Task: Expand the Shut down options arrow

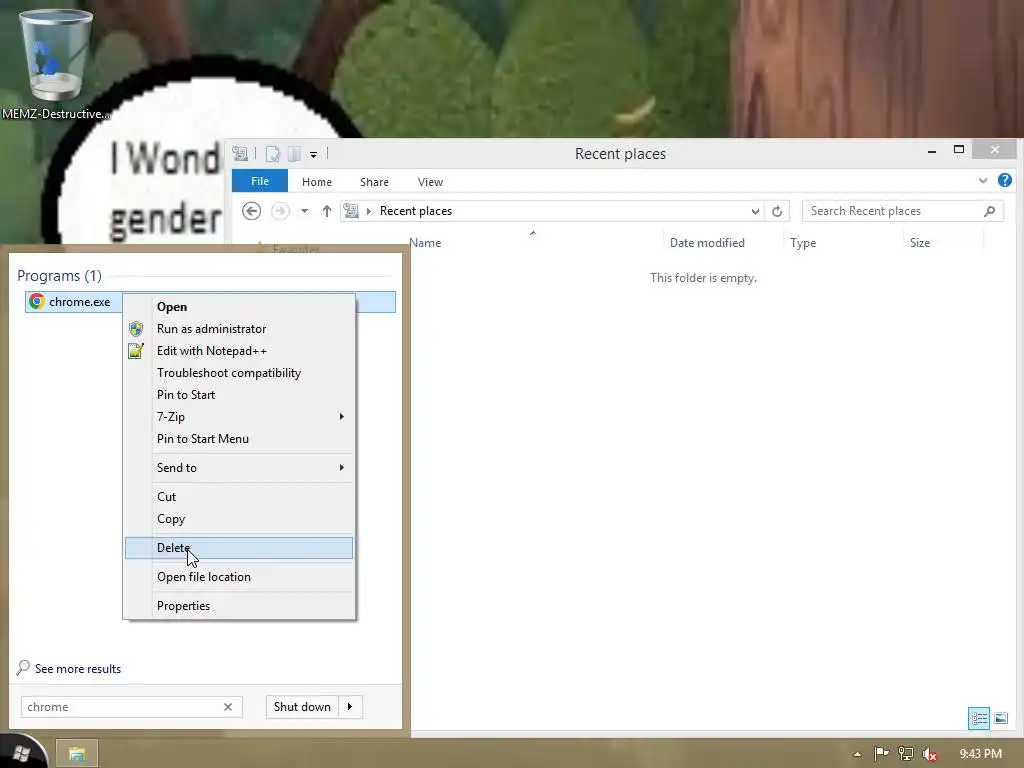Action: [350, 707]
